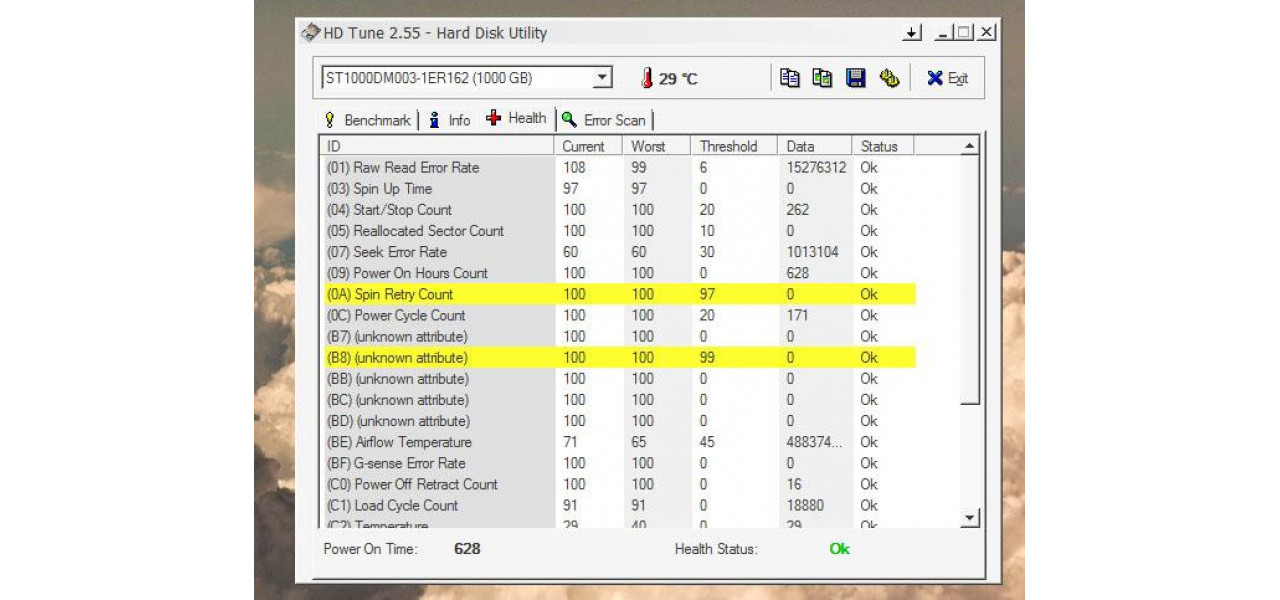Click the list scroll up arrow
Viewport: 1280px width, 600px height.
coord(969,146)
